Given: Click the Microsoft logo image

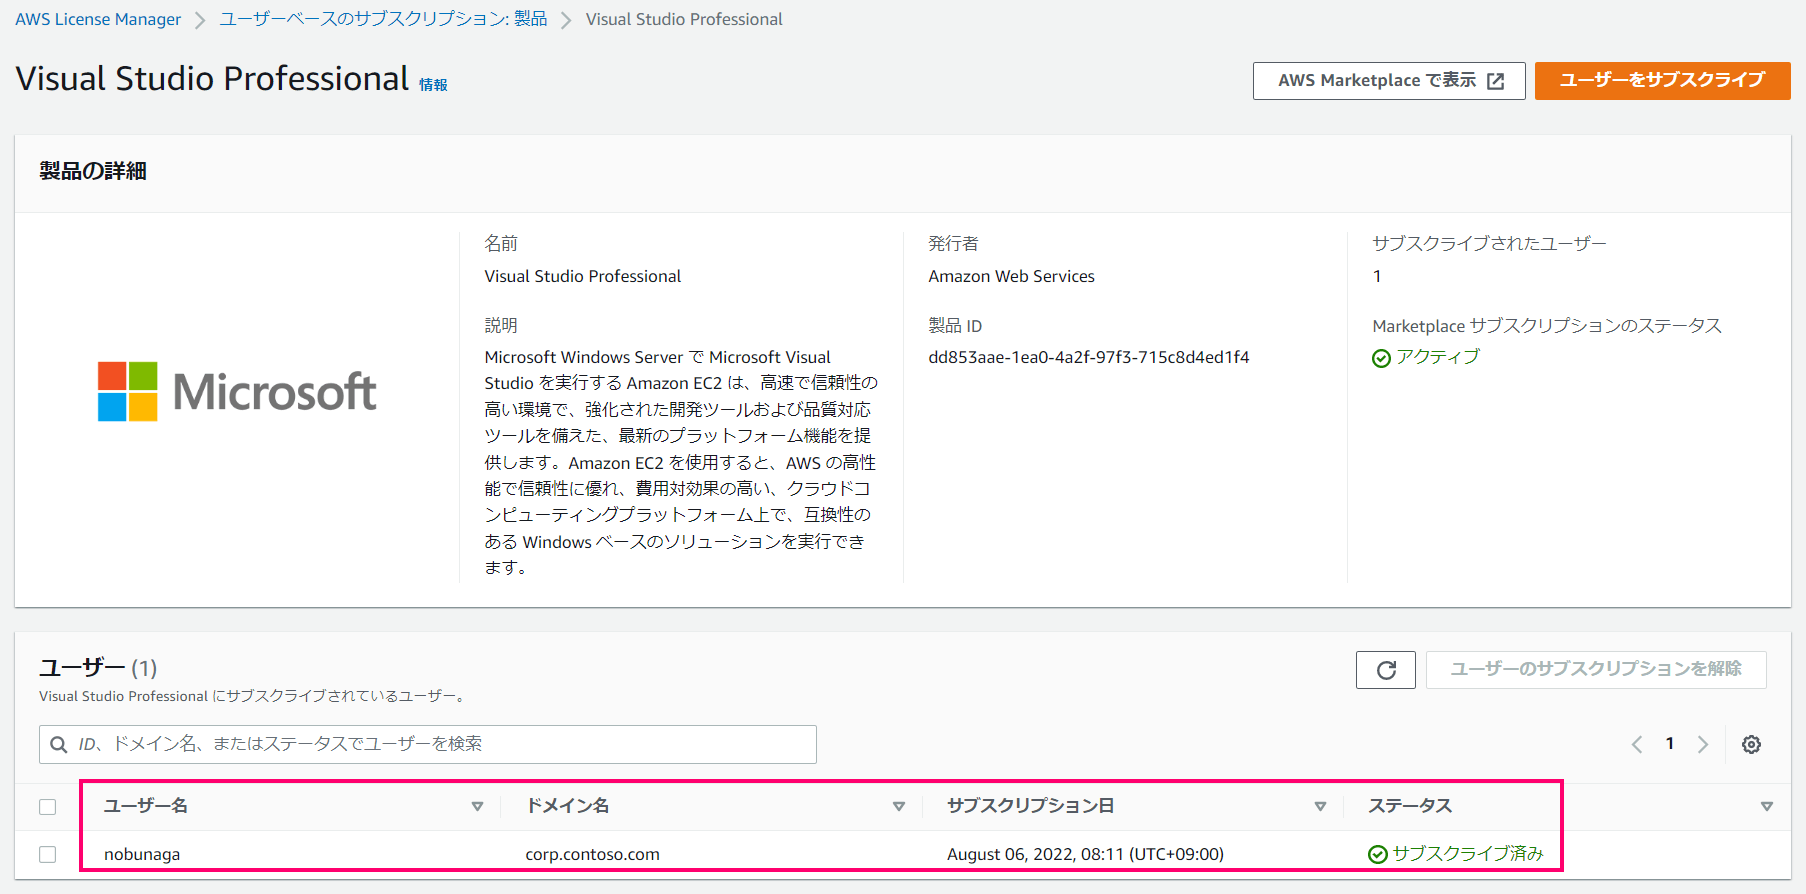Looking at the screenshot, I should (x=237, y=391).
